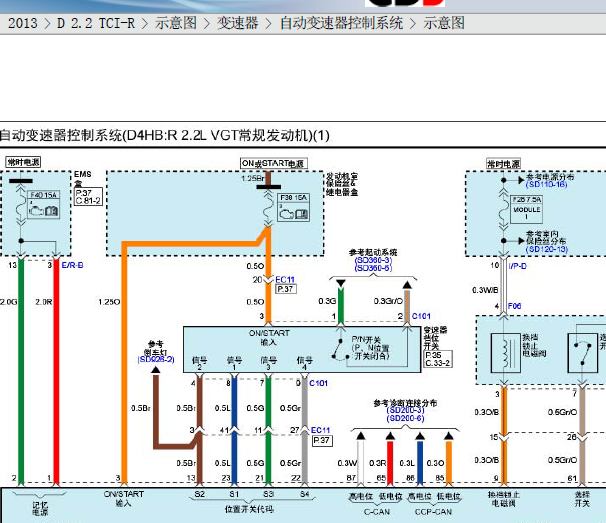The image size is (606, 523).
Task: Open the P.37 C.81-2 location box
Action: point(88,196)
